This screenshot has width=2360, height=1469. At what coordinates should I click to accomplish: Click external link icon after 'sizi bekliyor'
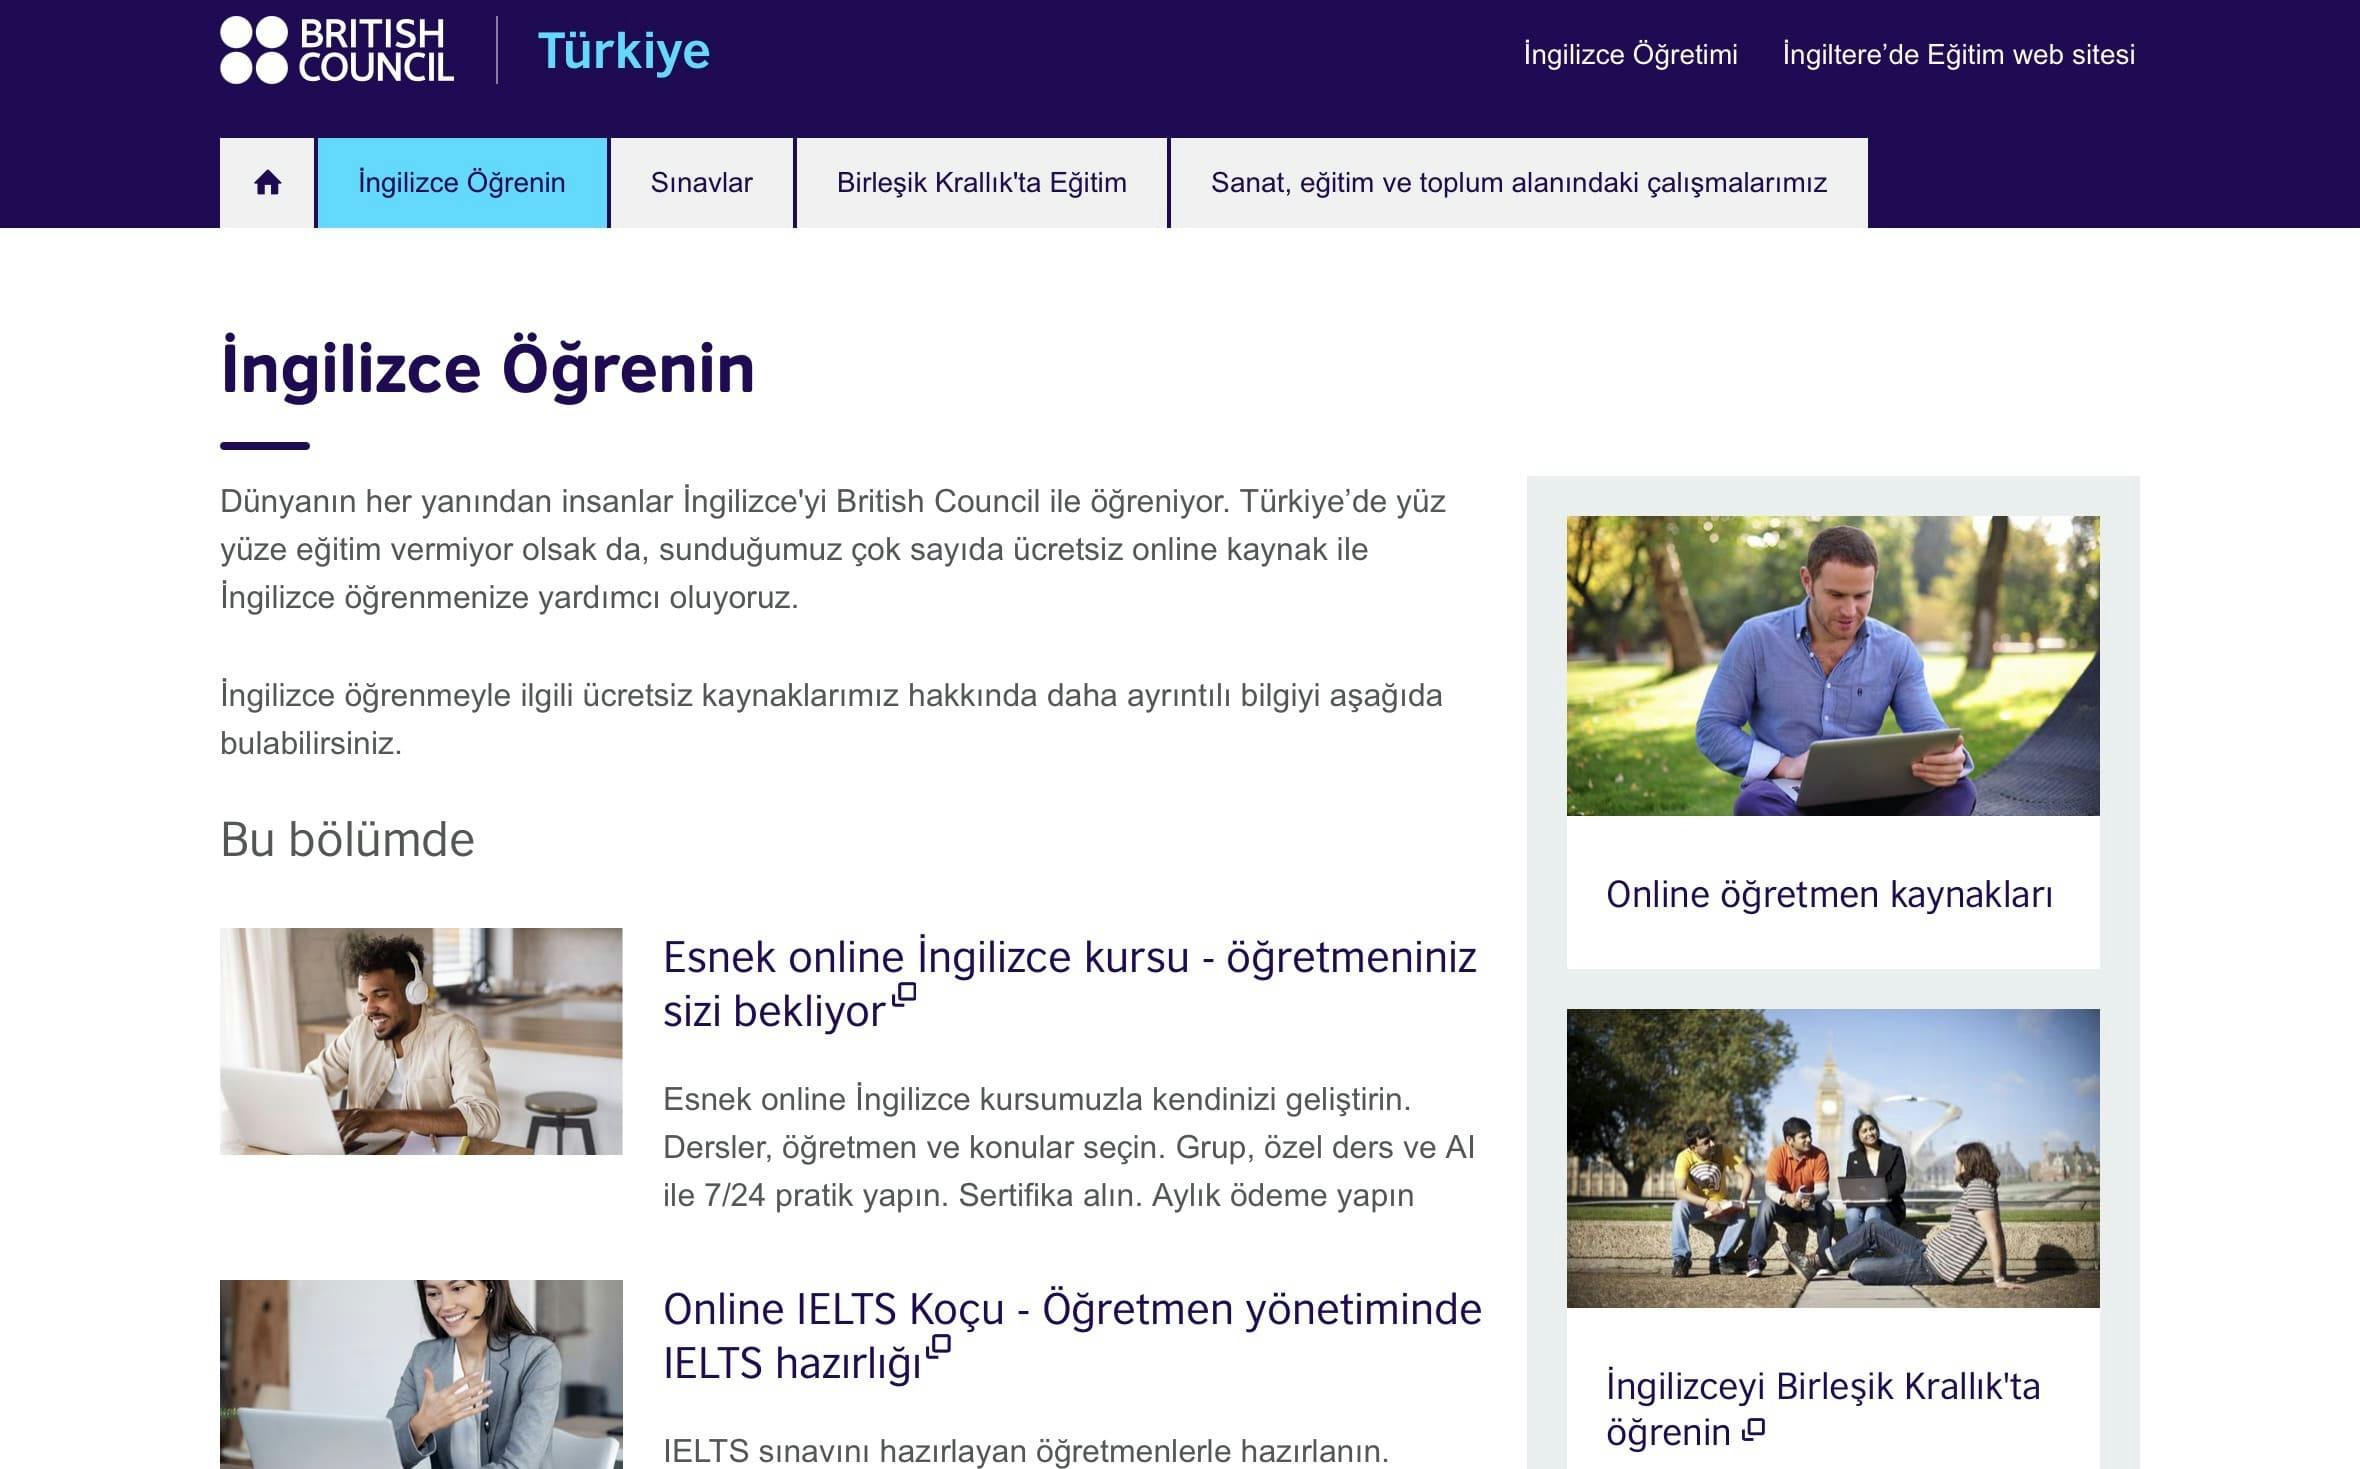[x=904, y=994]
